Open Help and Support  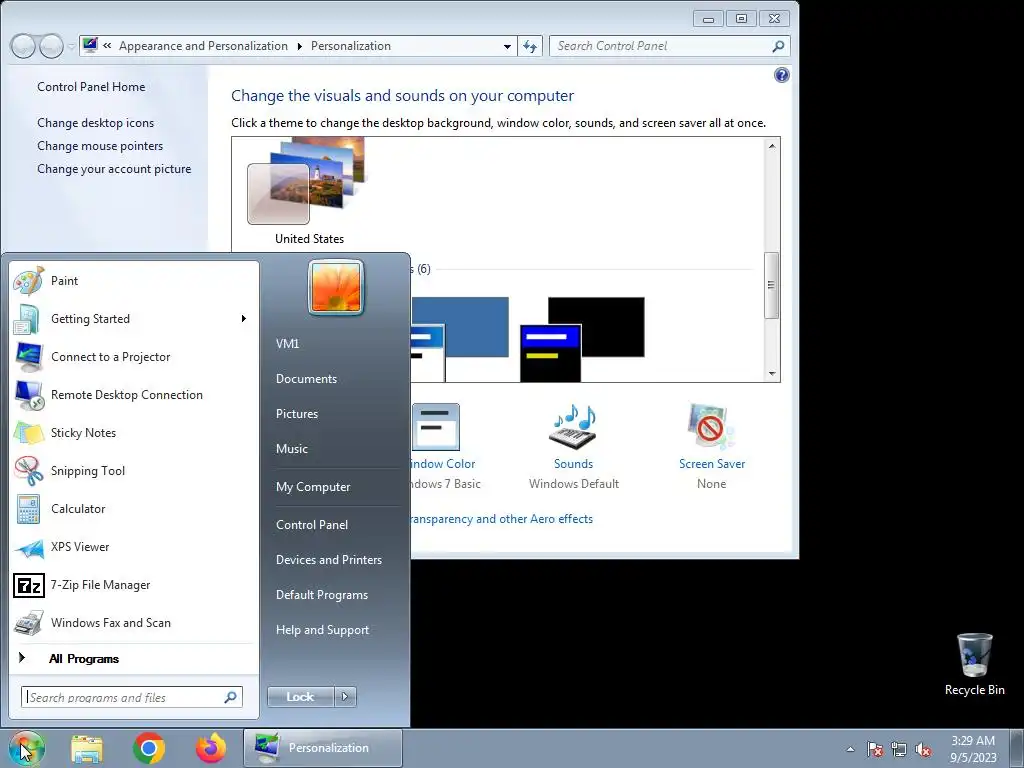[323, 630]
